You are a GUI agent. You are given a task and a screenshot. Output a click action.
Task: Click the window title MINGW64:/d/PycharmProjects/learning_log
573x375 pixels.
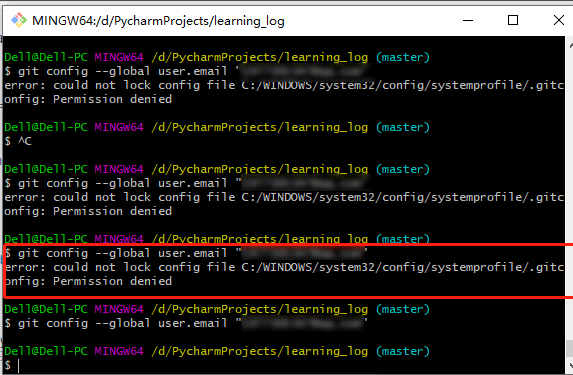(158, 21)
